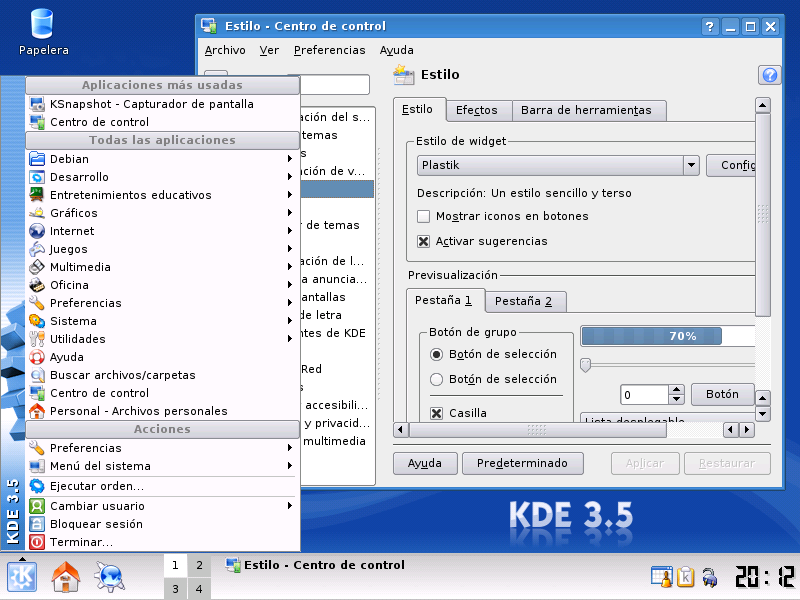
Task: Open KSnapshot screen capture from menu
Action: [x=151, y=104]
